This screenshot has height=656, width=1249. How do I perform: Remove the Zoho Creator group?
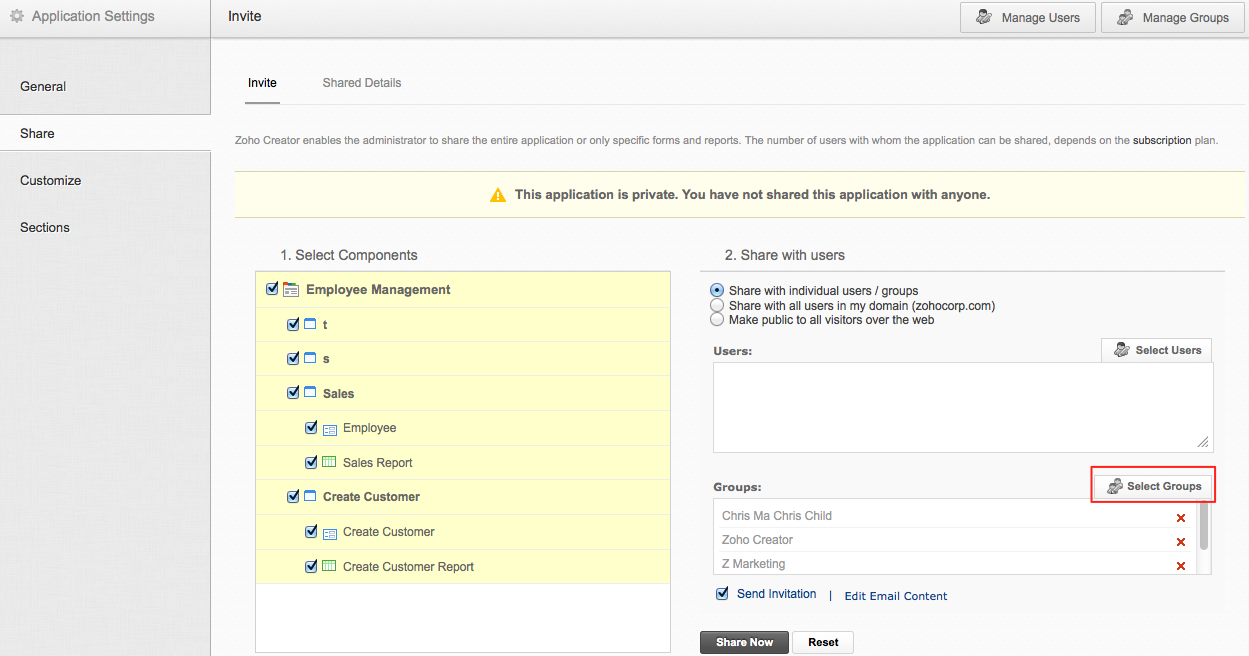[x=1181, y=542]
